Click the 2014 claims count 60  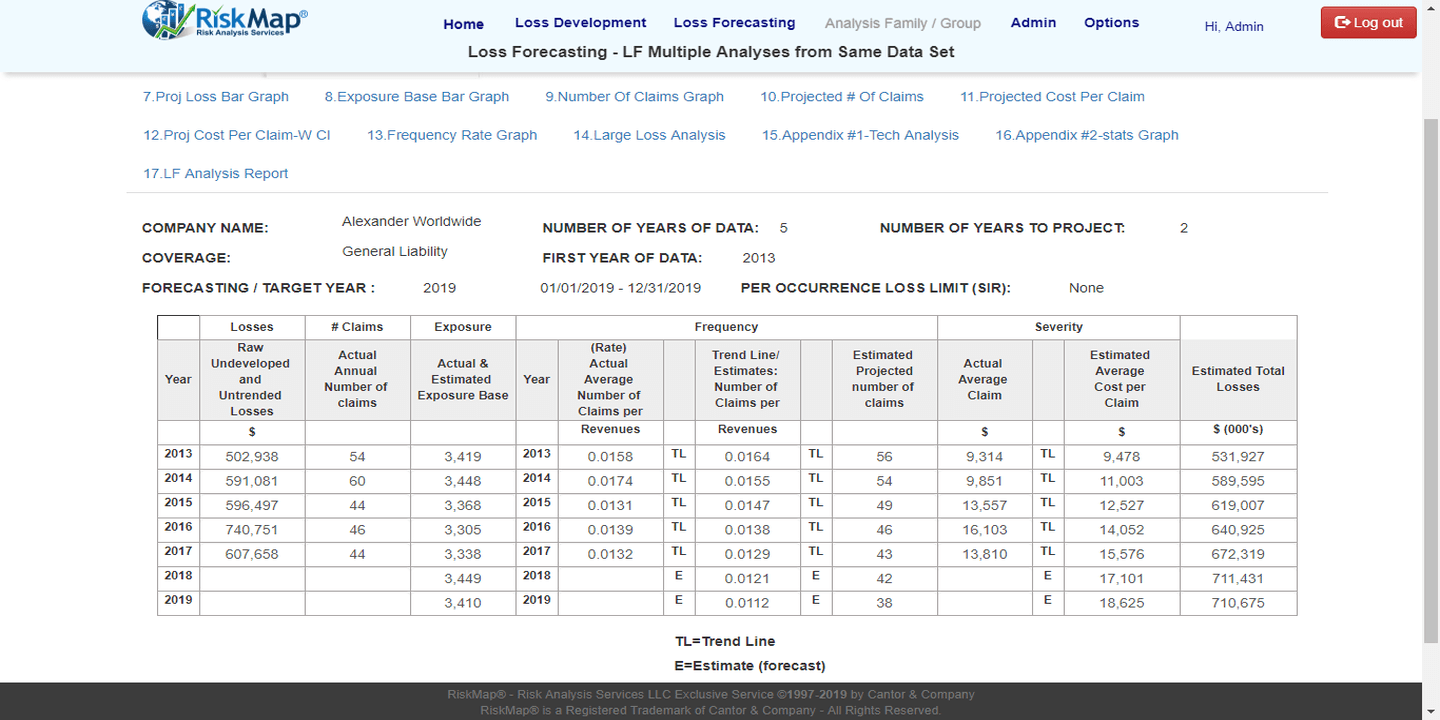click(357, 481)
